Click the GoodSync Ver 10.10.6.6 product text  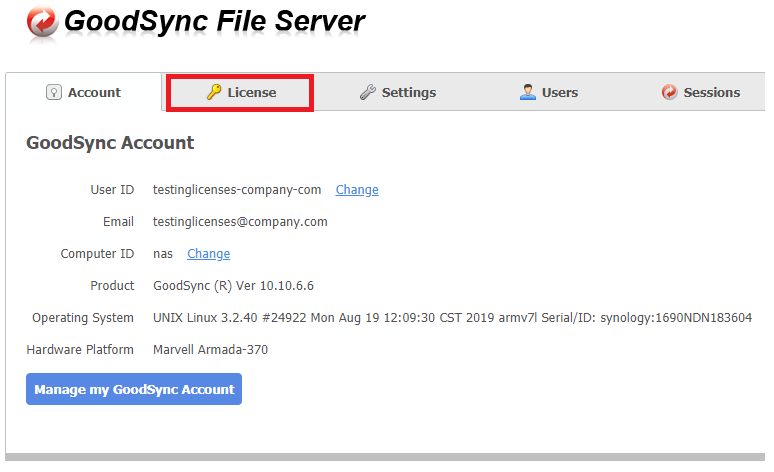[233, 285]
